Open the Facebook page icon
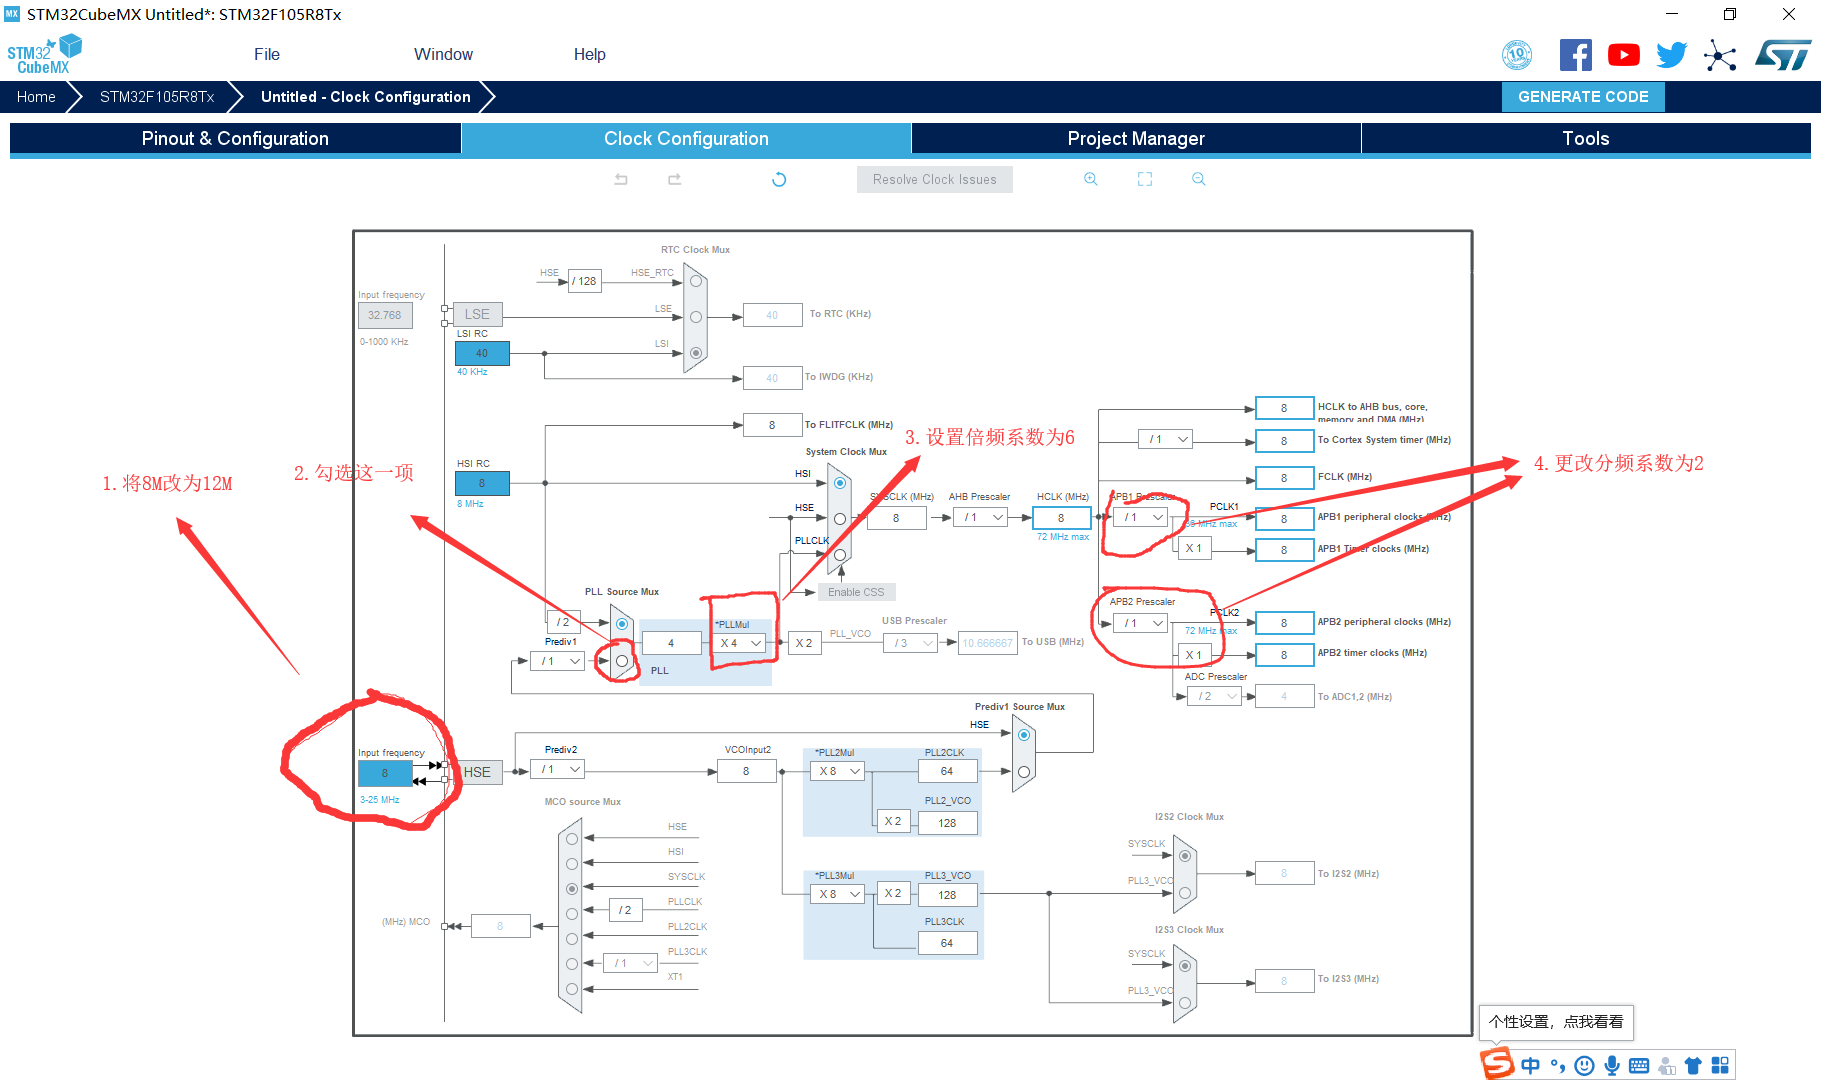The height and width of the screenshot is (1080, 1821). point(1576,55)
